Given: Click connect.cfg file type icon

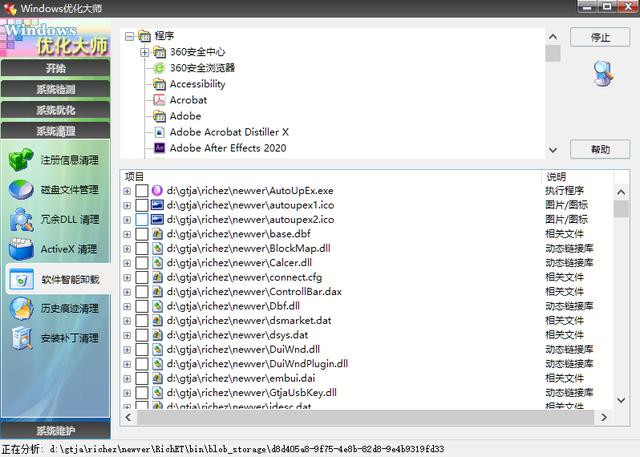Looking at the screenshot, I should click(158, 277).
